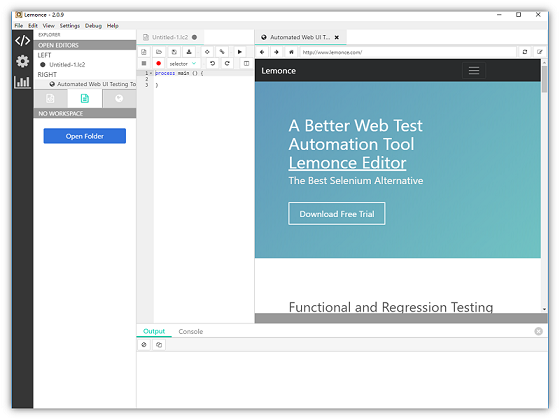The image size is (560, 420).
Task: Click the URL address input field
Action: (x=408, y=52)
